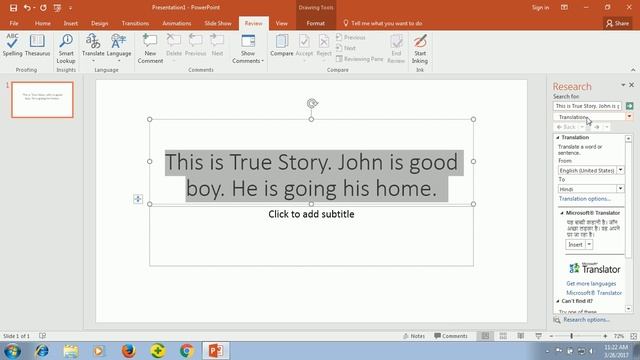The height and width of the screenshot is (360, 640).
Task: Open the Language options
Action: click(119, 49)
